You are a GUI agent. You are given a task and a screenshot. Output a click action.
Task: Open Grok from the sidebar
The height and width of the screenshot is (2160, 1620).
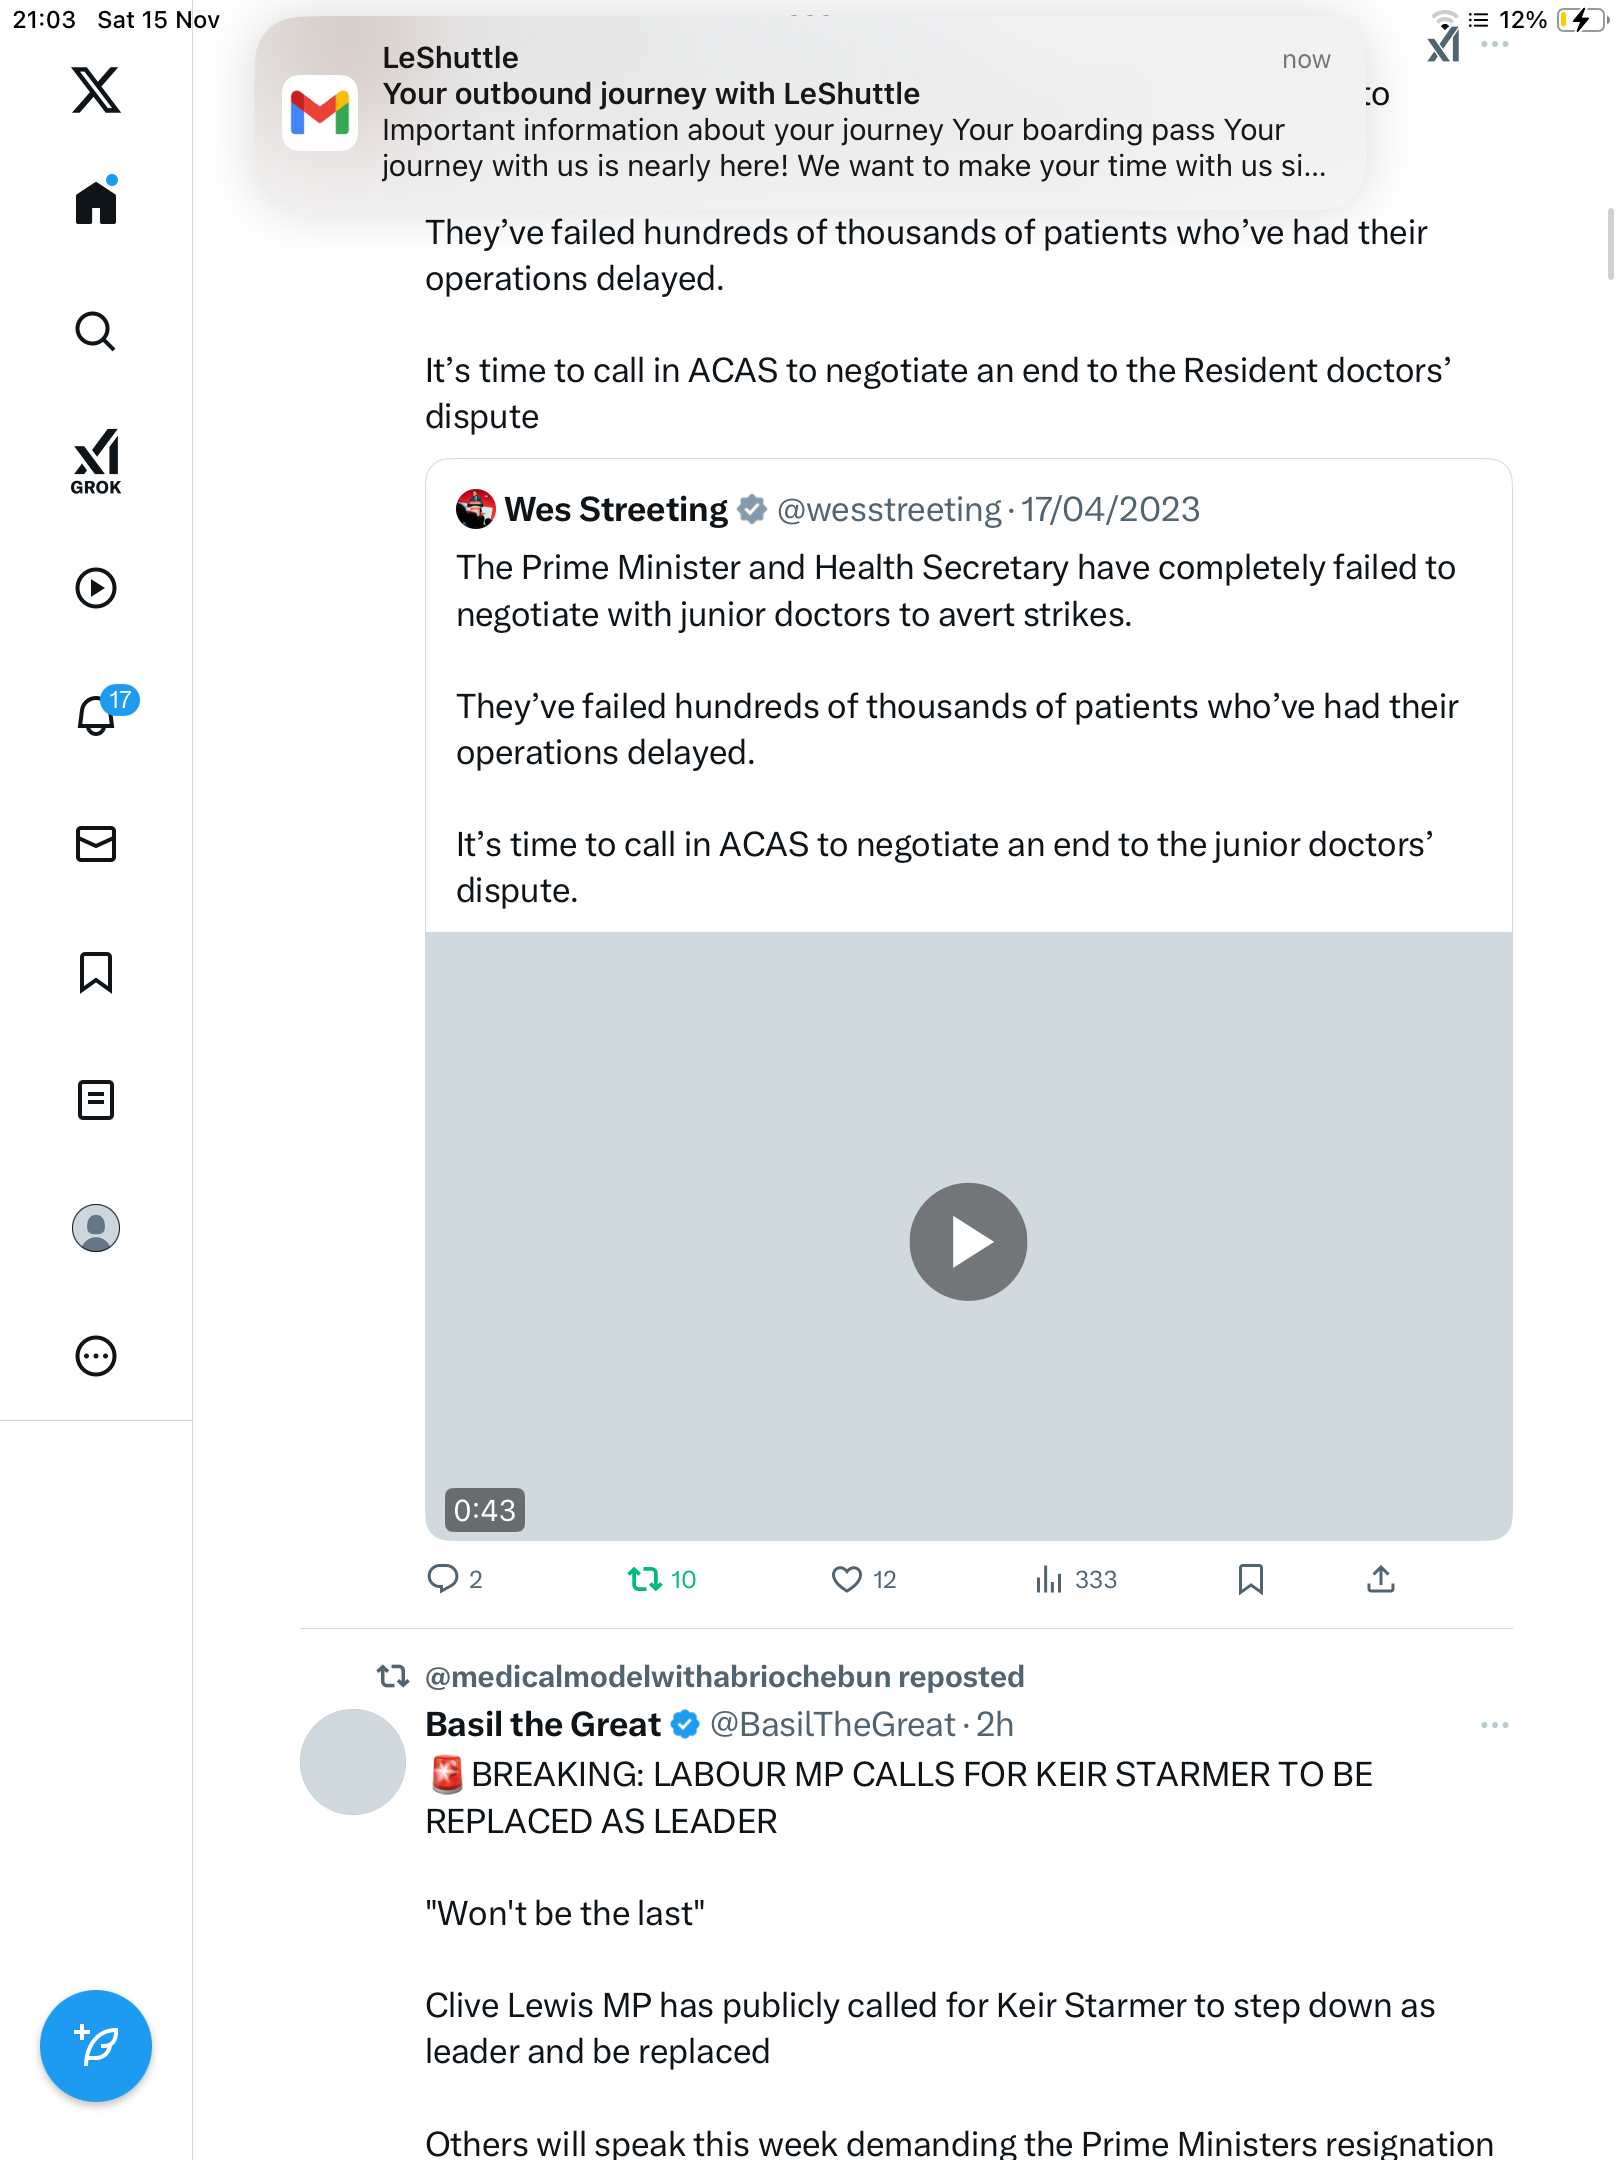coord(96,461)
